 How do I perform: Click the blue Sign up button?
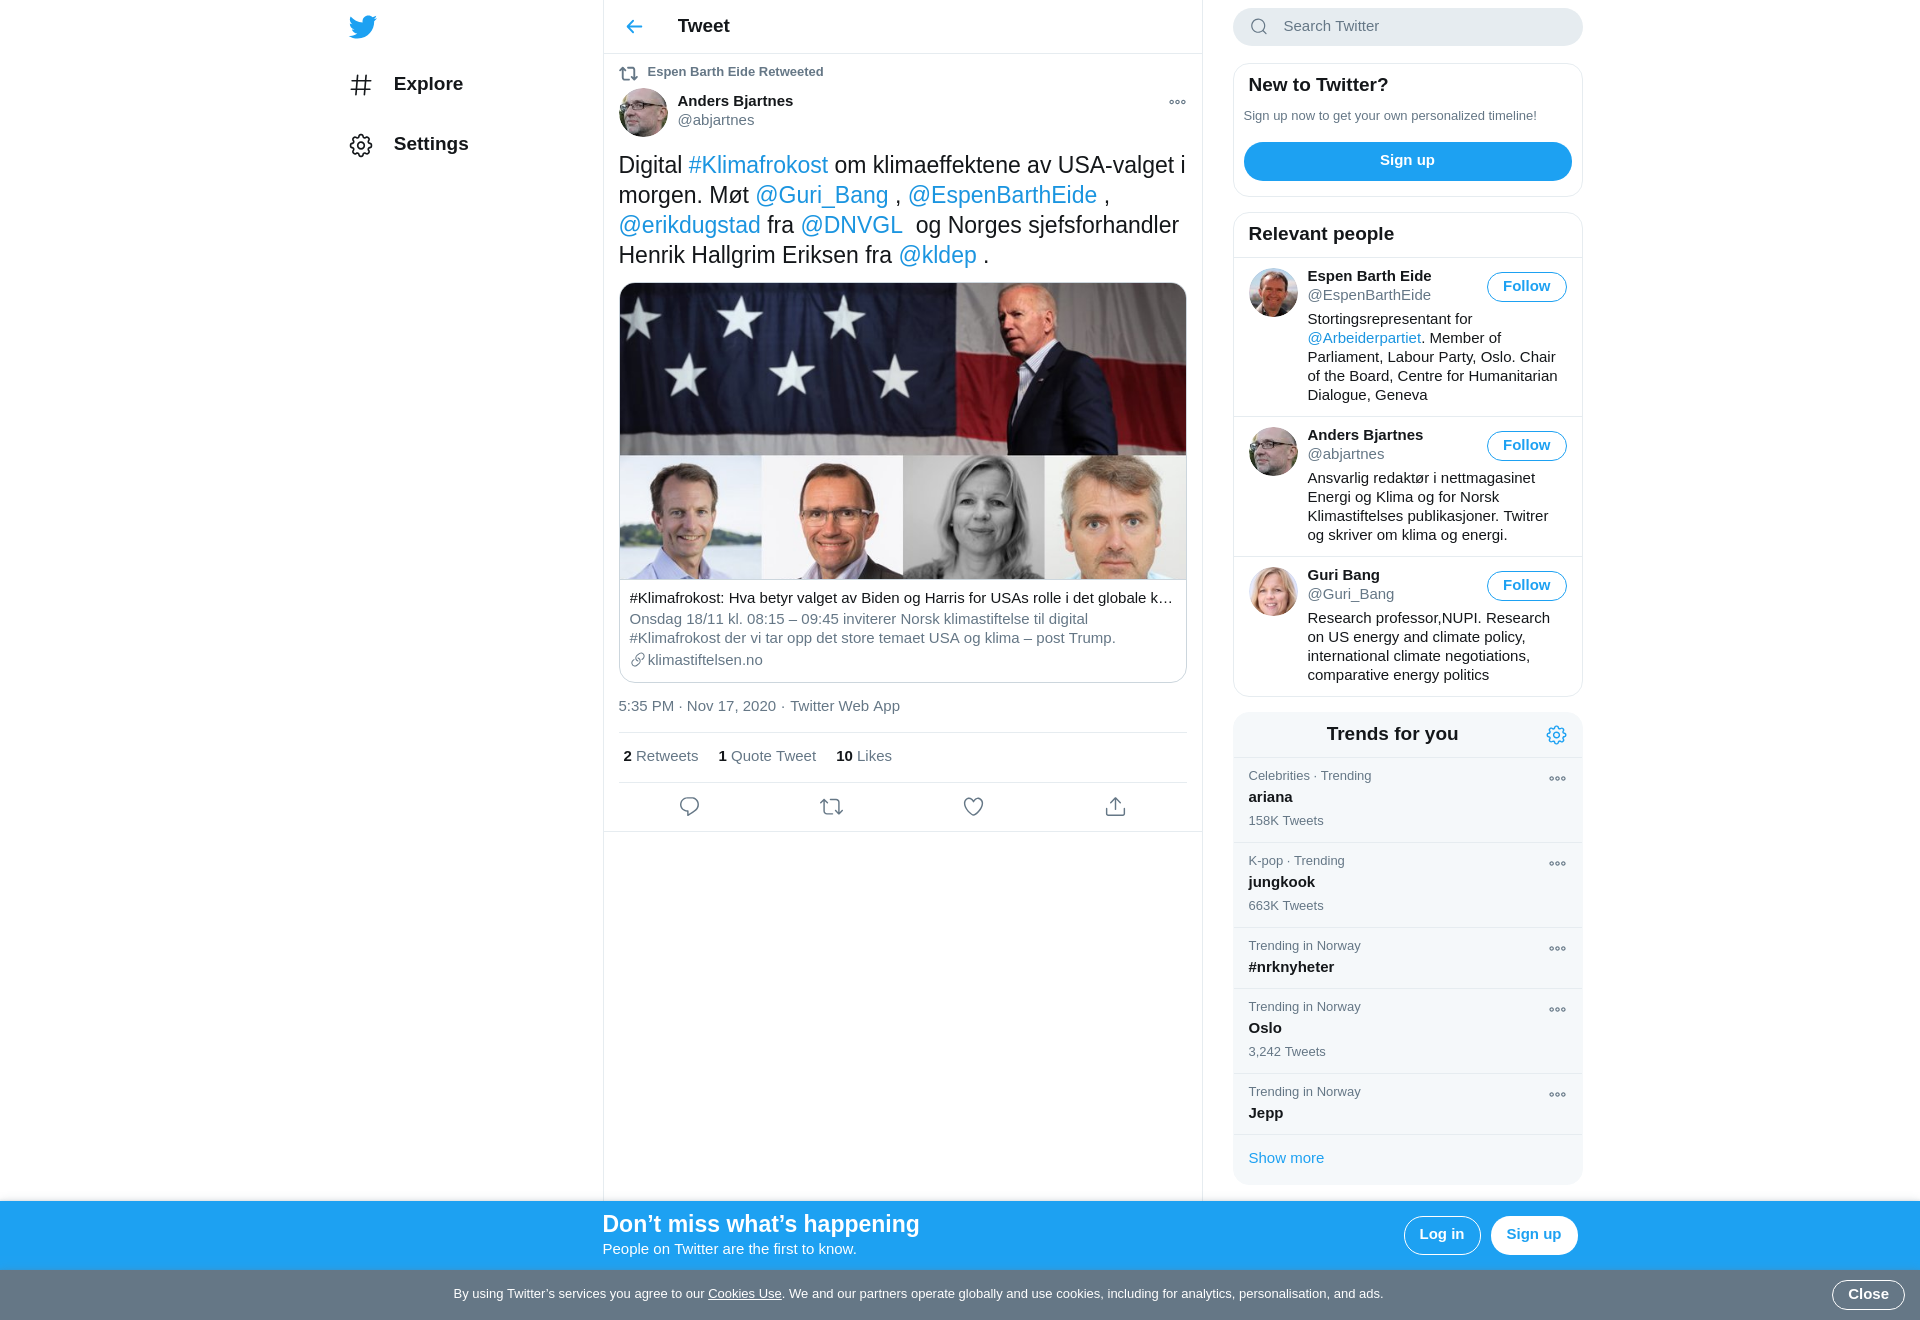pos(1407,161)
